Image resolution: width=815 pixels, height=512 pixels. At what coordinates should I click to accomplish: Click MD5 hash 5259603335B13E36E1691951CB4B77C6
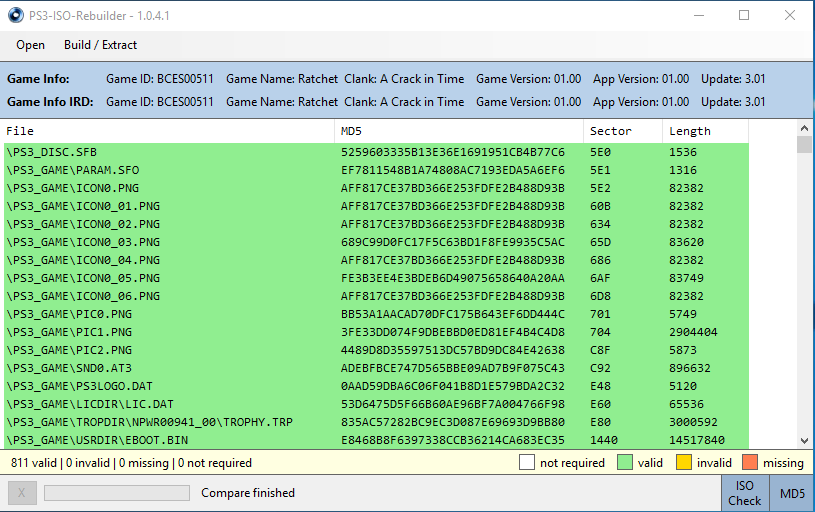point(453,152)
